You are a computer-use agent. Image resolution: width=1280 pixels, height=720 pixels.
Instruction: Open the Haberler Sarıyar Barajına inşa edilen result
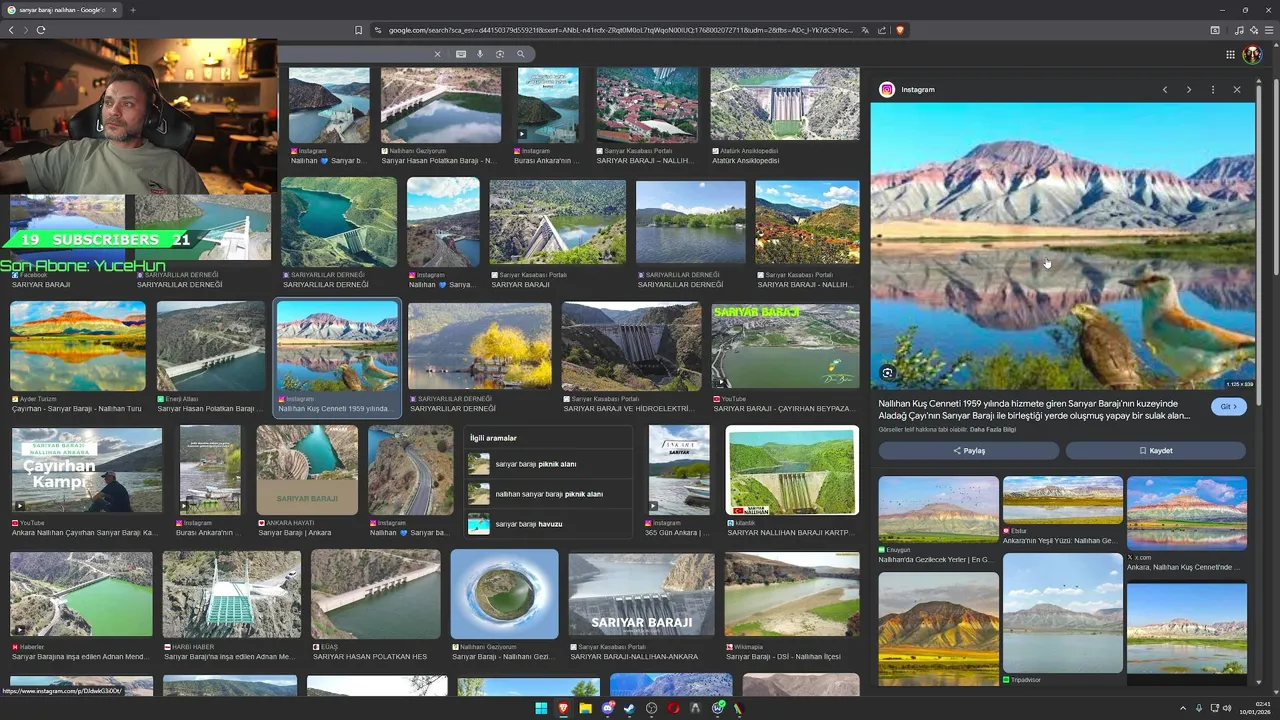pos(81,594)
